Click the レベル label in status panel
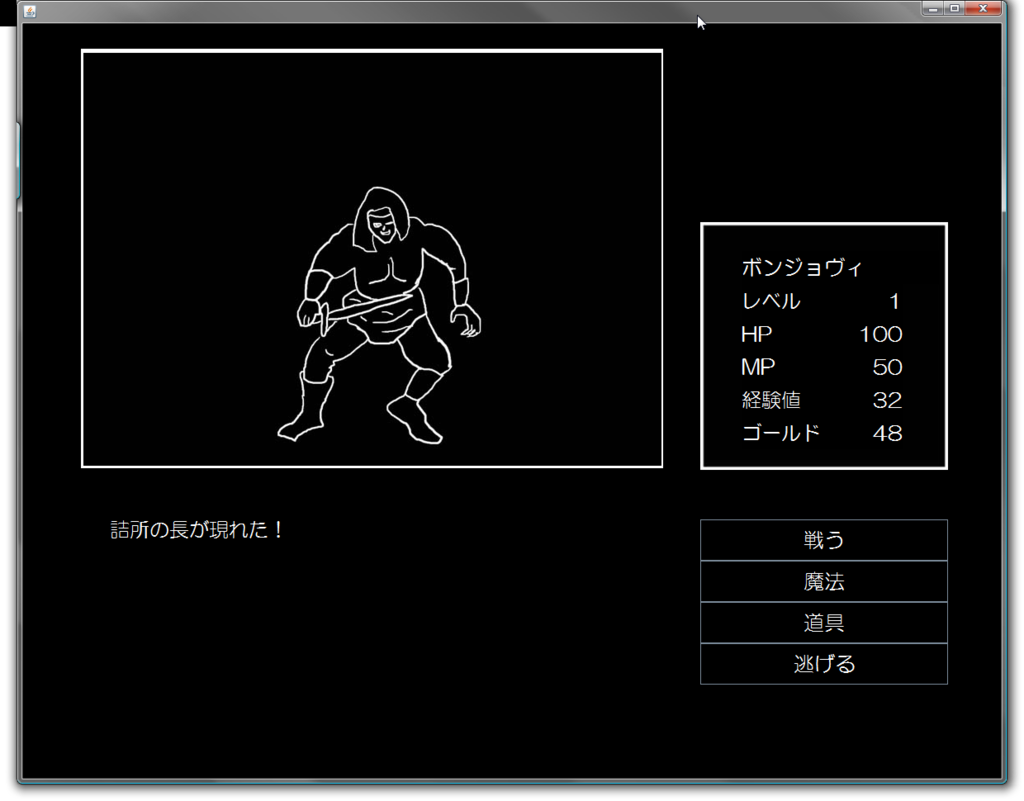Viewport: 1024px width, 801px height. pyautogui.click(x=771, y=301)
